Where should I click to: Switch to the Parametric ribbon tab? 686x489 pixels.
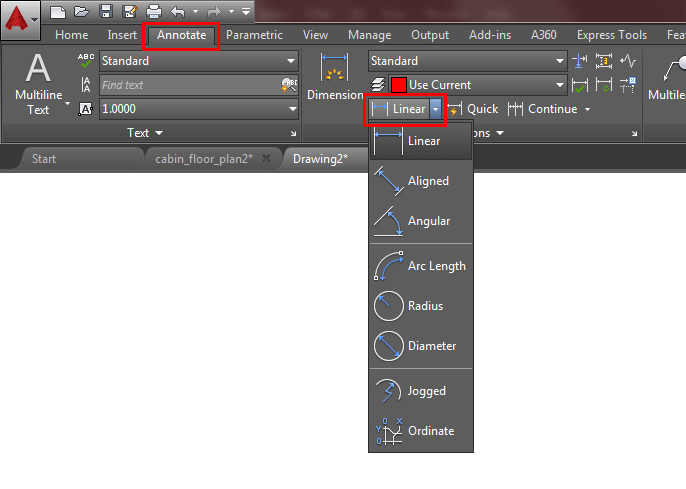(x=254, y=35)
